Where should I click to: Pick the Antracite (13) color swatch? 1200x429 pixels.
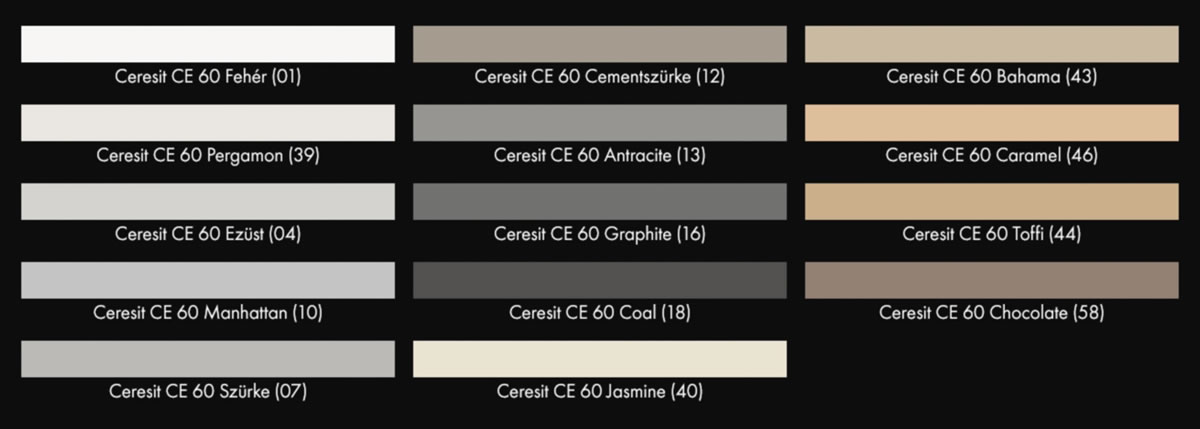point(600,123)
